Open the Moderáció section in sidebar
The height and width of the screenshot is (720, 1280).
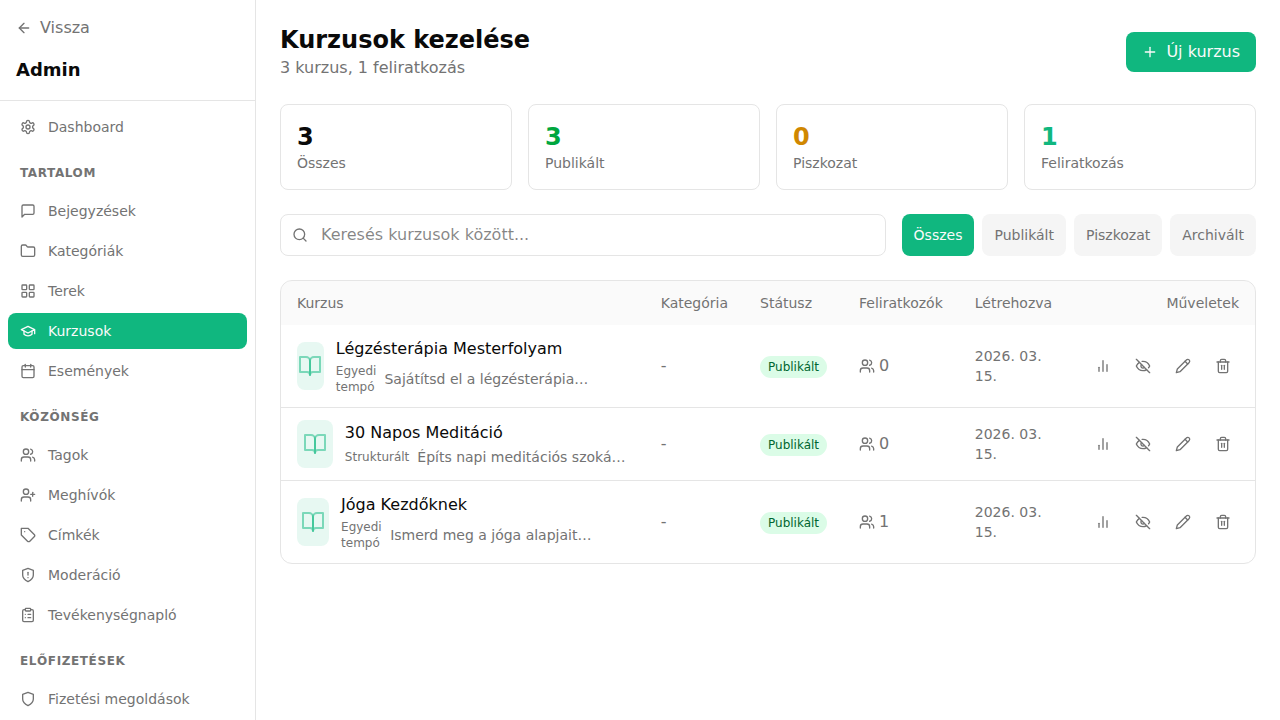pyautogui.click(x=85, y=574)
